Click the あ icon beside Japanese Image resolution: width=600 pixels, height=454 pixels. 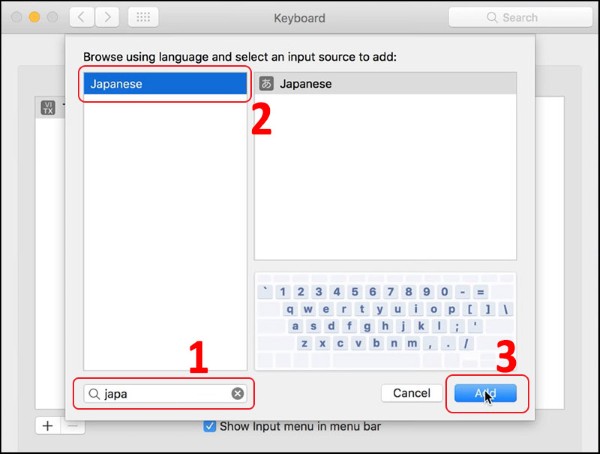[266, 84]
